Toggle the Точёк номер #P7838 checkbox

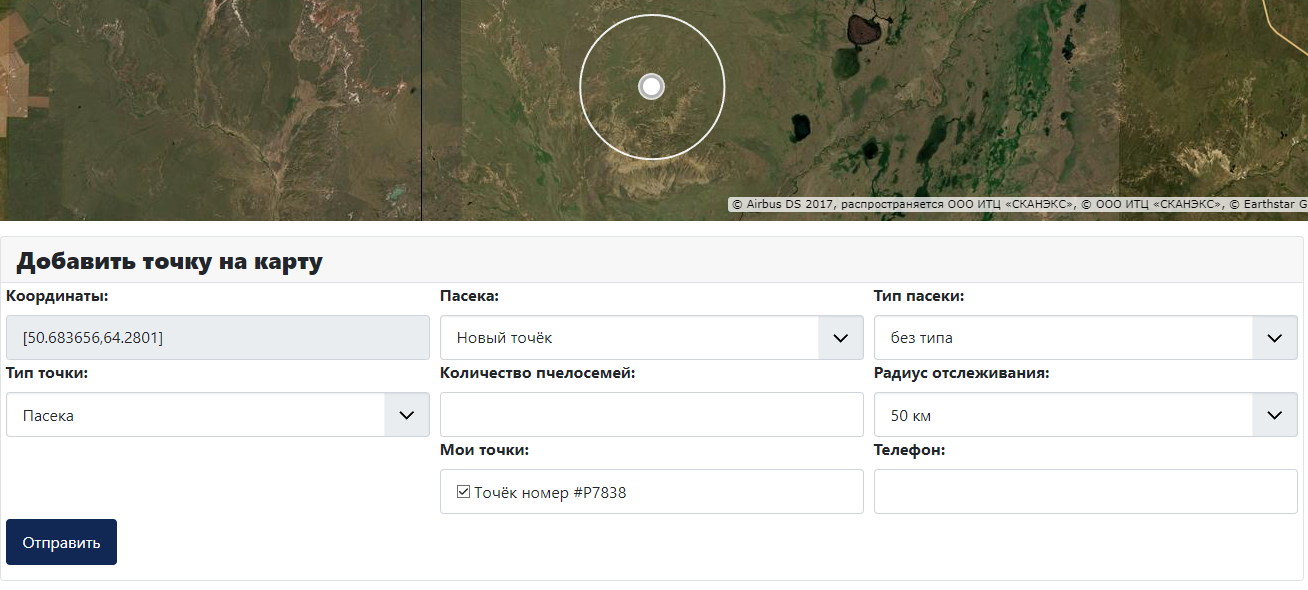click(463, 492)
